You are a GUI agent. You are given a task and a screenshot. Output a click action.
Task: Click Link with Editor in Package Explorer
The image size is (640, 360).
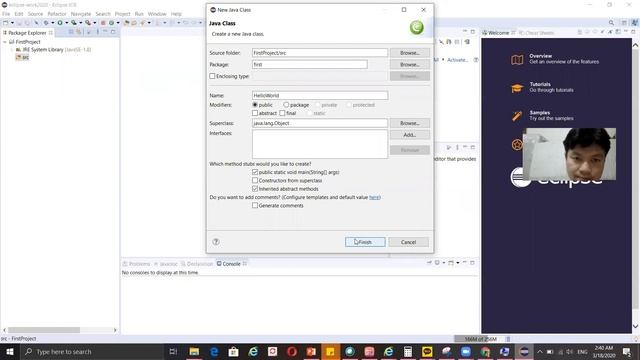point(78,32)
